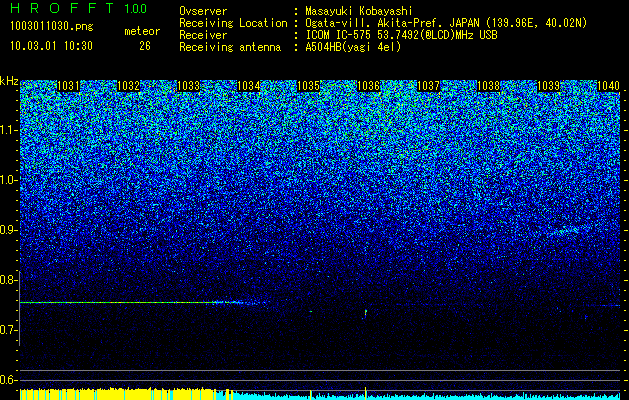Select the file name 1003011030.png
This screenshot has height=400, width=629.
coord(52,26)
